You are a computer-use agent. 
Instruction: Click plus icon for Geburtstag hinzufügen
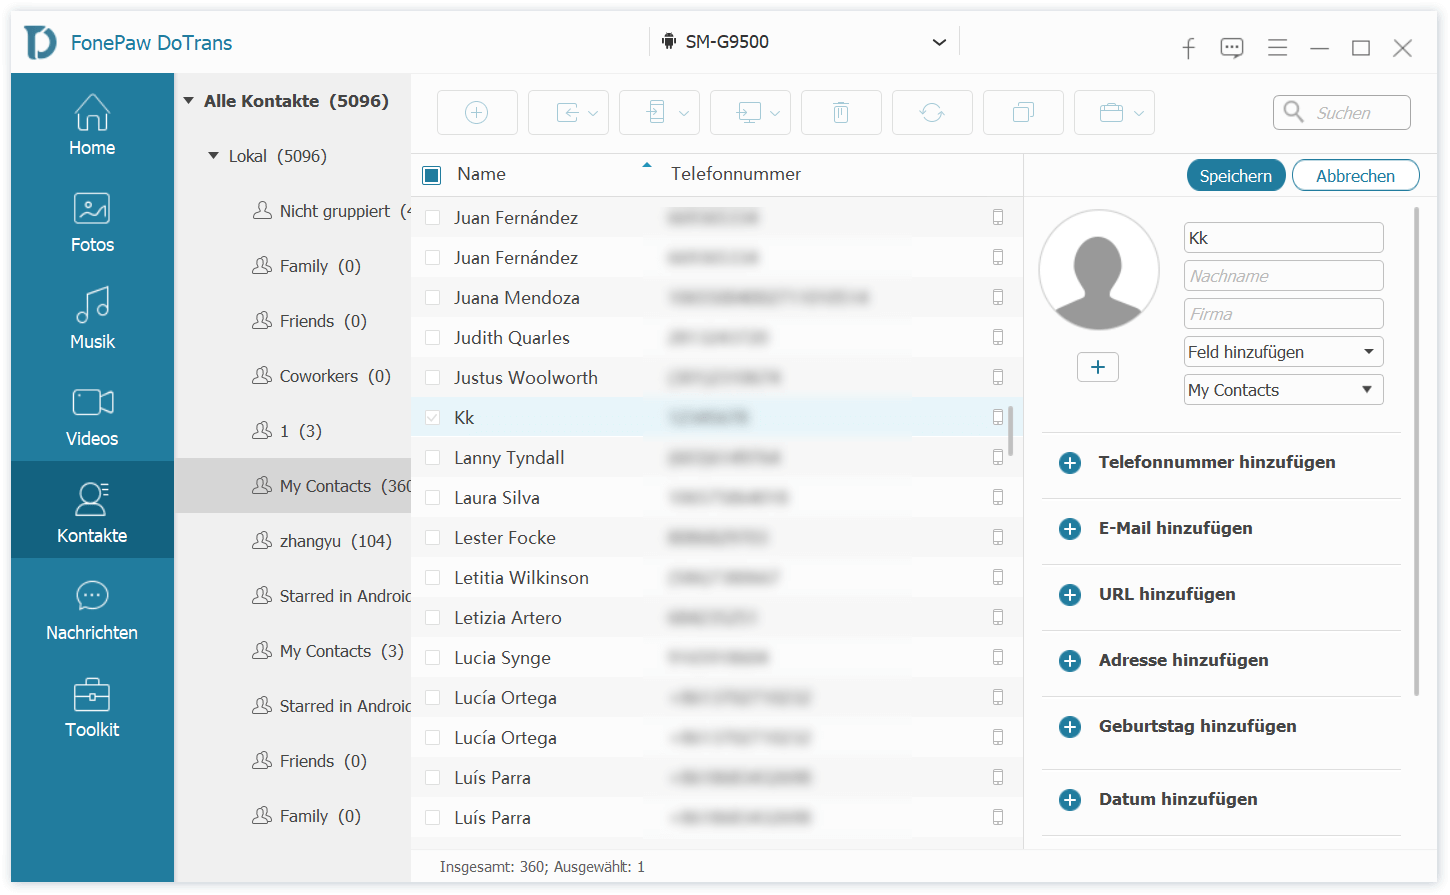tap(1070, 727)
